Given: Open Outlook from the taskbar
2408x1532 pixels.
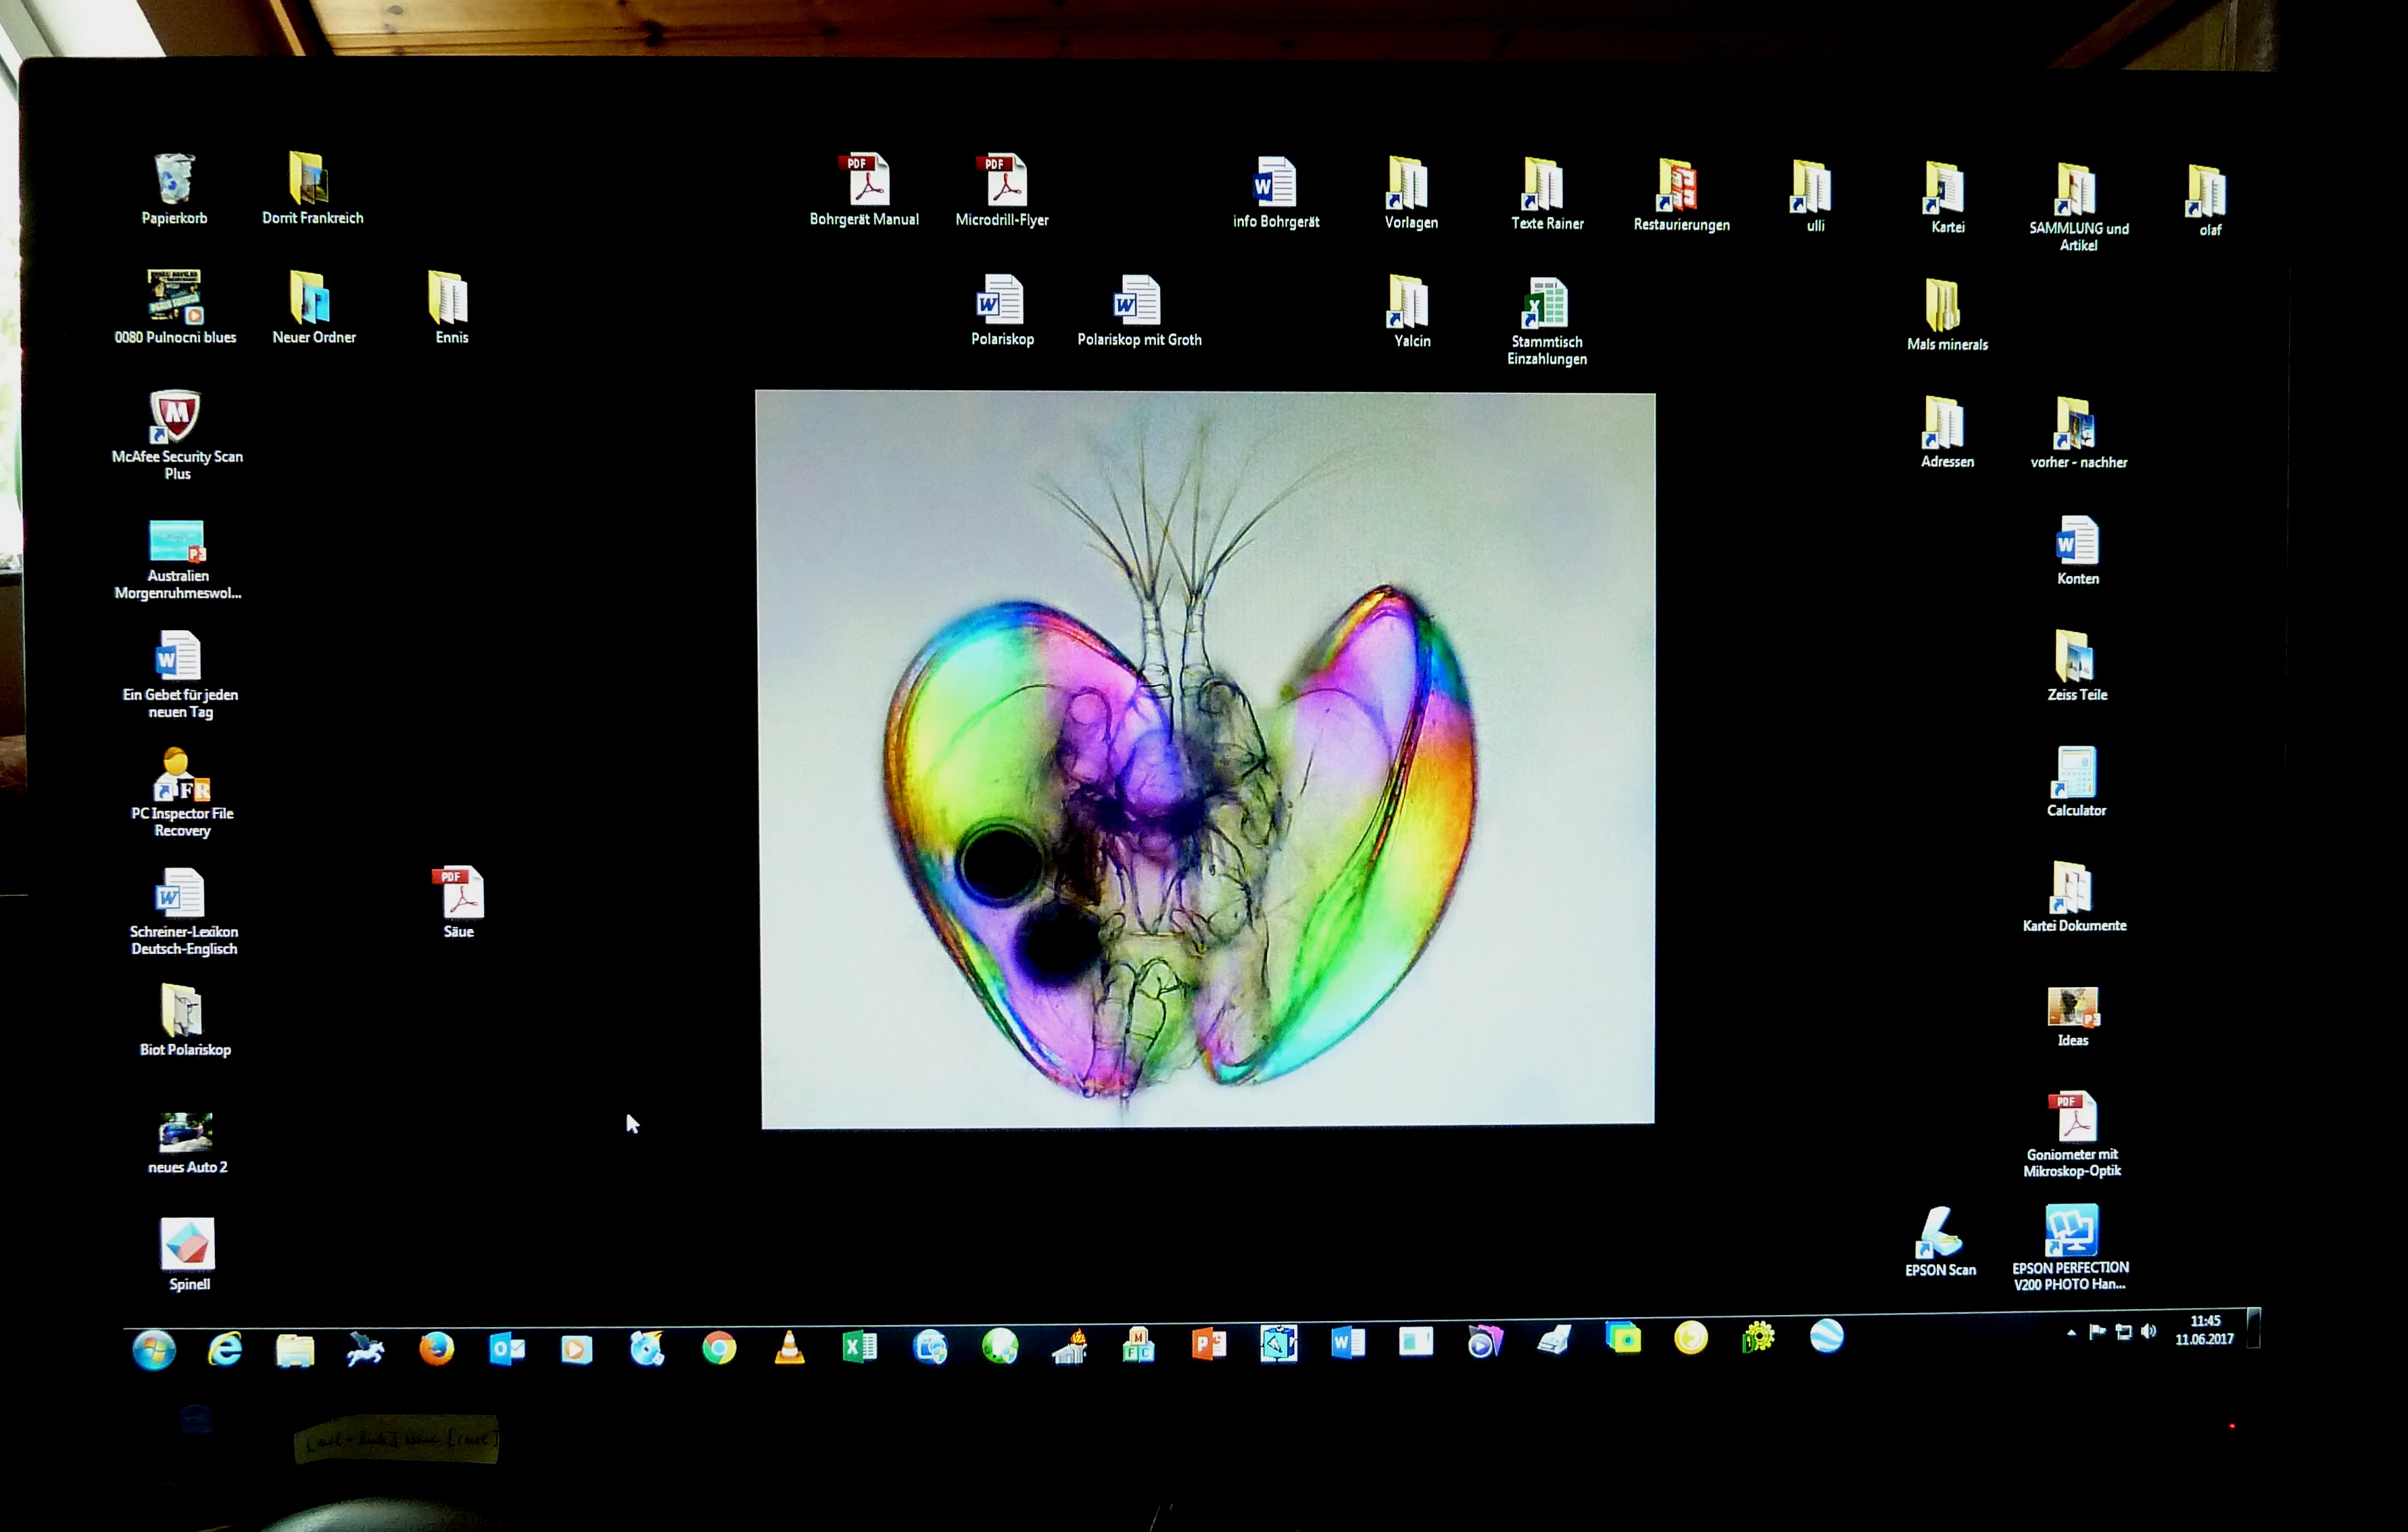Looking at the screenshot, I should (507, 1349).
